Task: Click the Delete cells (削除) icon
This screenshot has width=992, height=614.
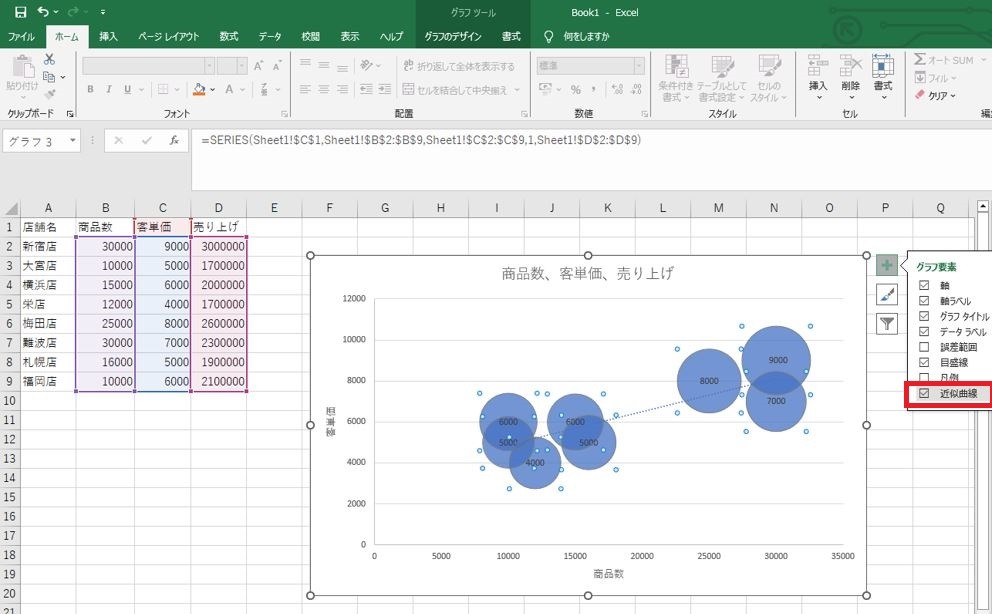Action: tap(851, 65)
